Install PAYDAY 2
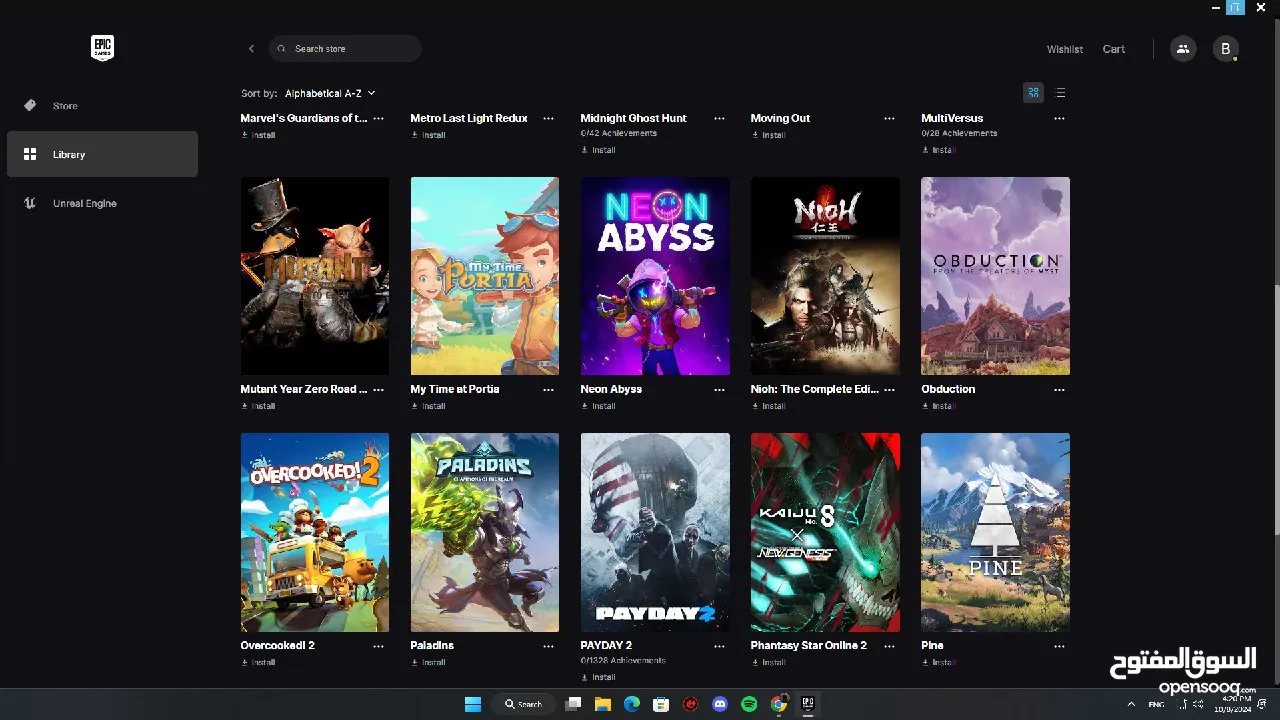This screenshot has height=720, width=1280. [x=598, y=677]
